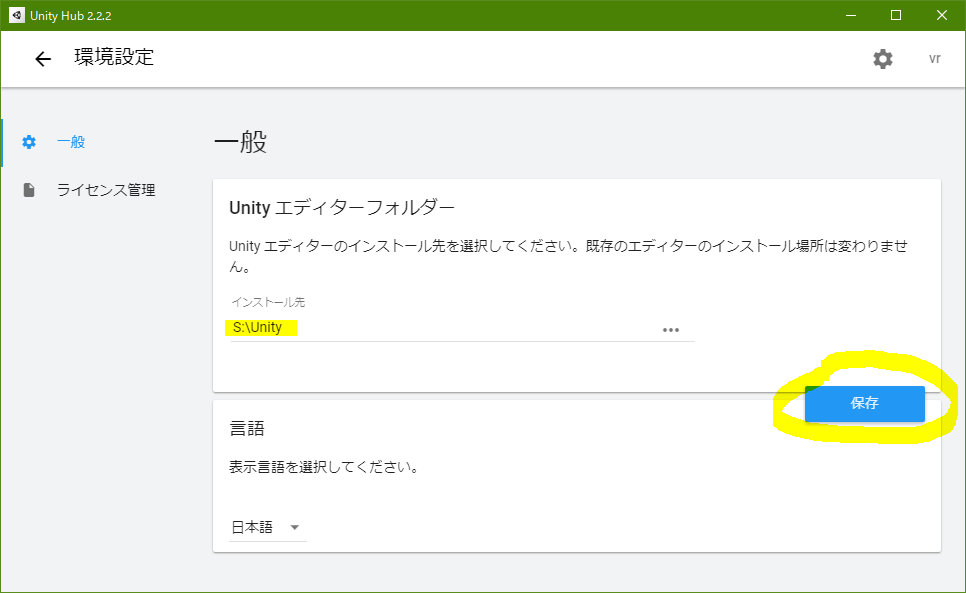Open the 'vr' account menu
Image resolution: width=966 pixels, height=593 pixels.
935,58
